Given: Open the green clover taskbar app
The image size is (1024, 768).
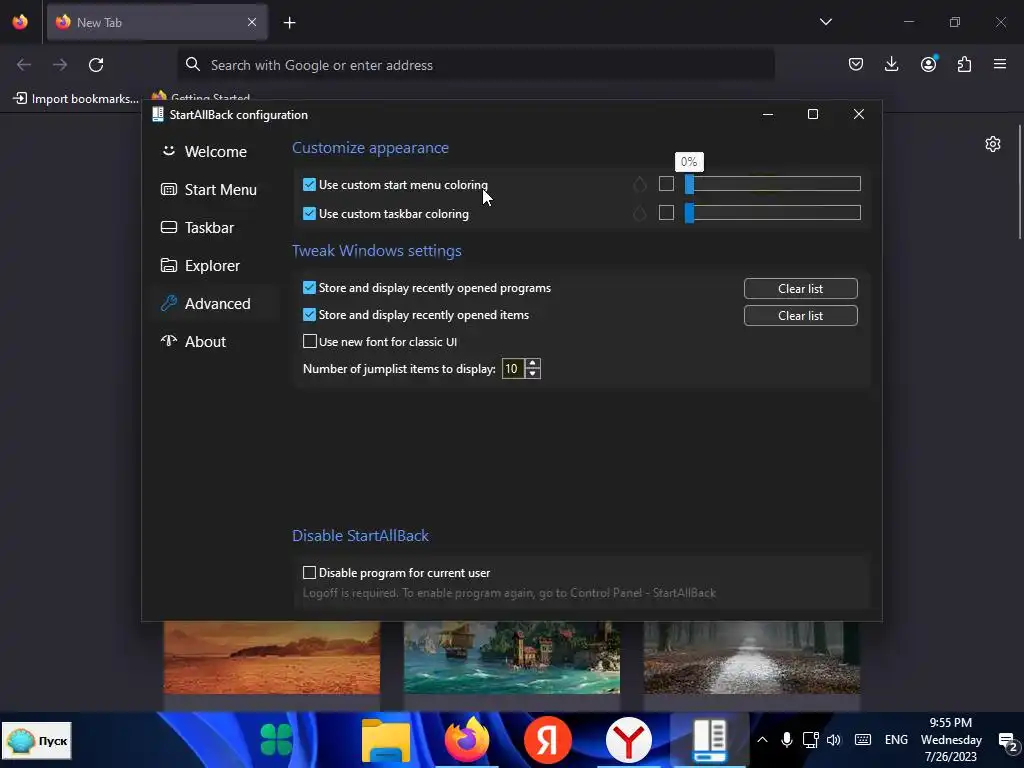Looking at the screenshot, I should click(276, 740).
